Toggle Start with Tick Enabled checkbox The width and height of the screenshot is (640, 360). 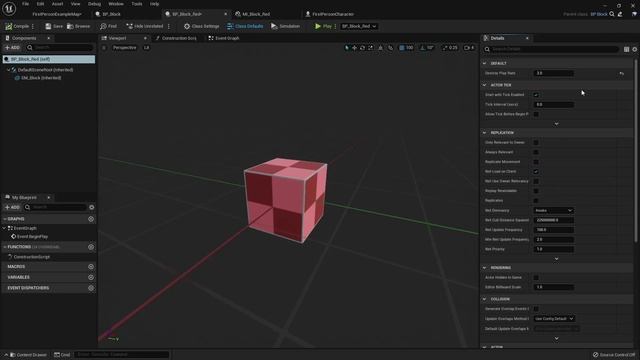(536, 95)
